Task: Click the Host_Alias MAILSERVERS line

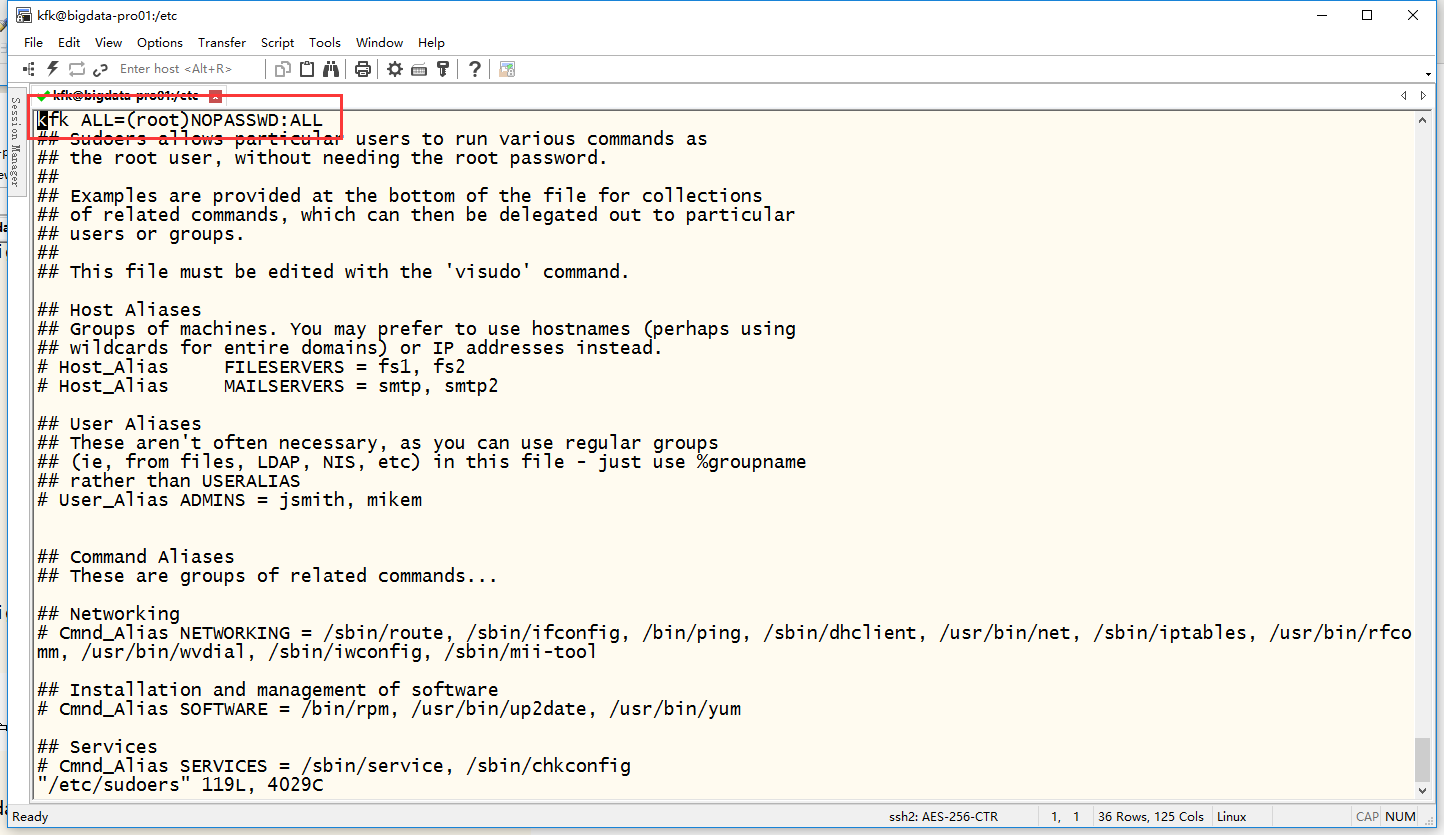Action: tap(268, 386)
